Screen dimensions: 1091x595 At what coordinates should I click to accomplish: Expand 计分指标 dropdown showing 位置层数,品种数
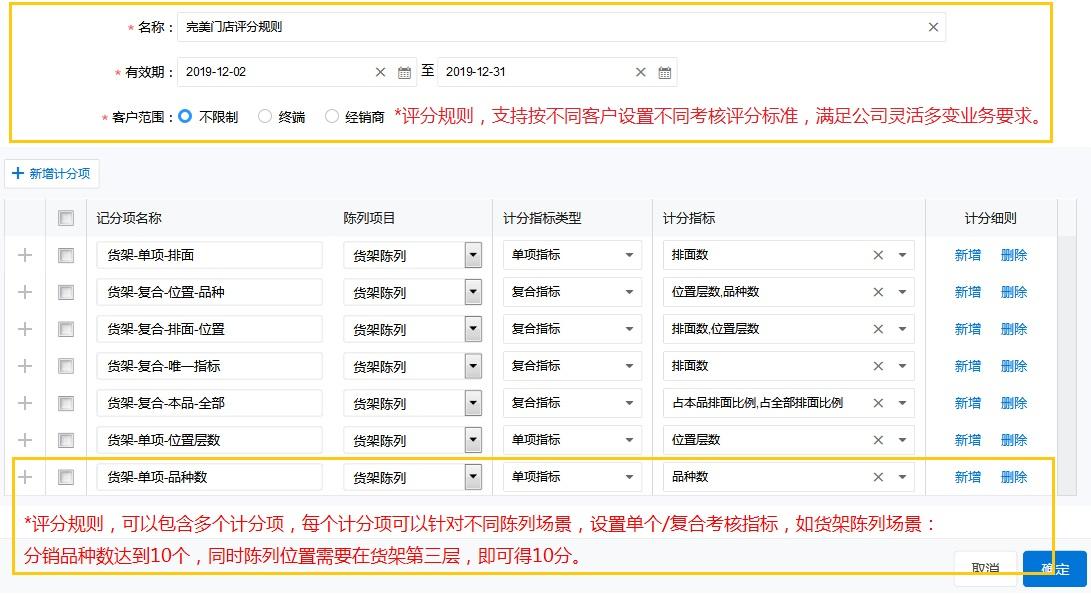(902, 293)
